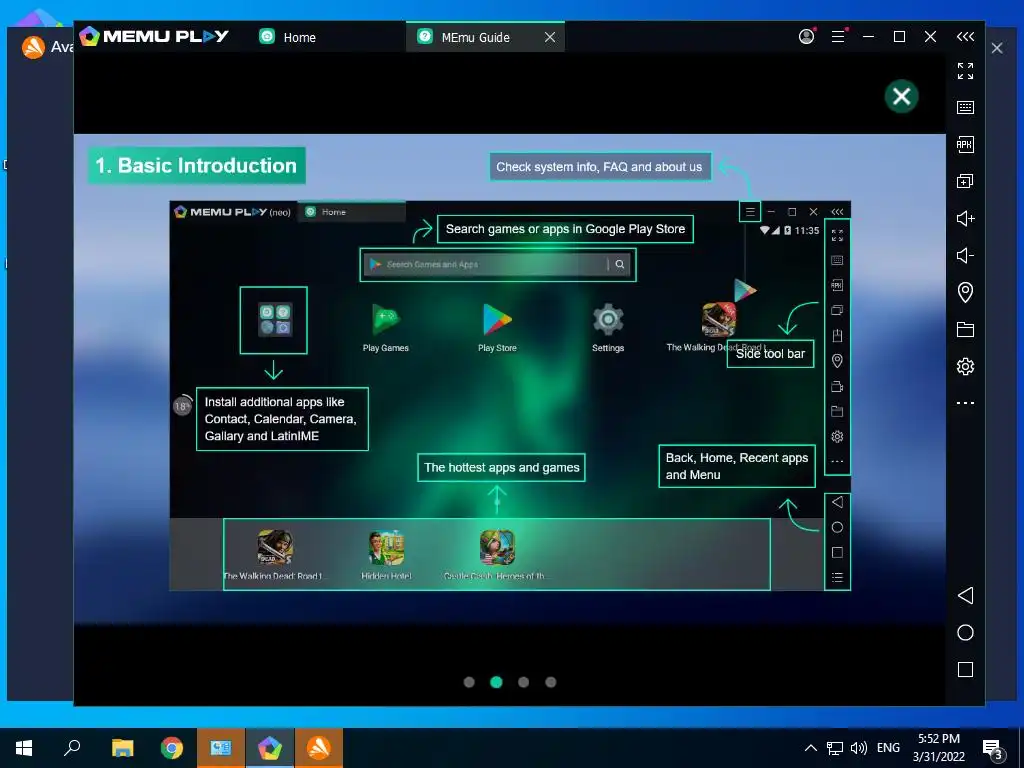Open File Explorer from taskbar
This screenshot has width=1024, height=768.
(x=122, y=748)
